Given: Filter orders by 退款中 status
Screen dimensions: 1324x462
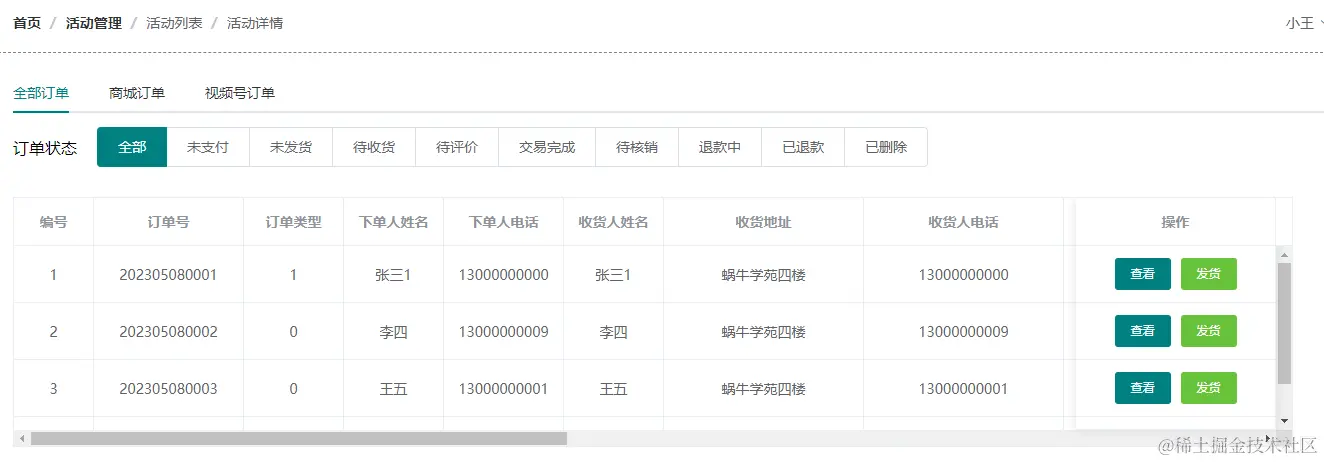Looking at the screenshot, I should (x=720, y=147).
